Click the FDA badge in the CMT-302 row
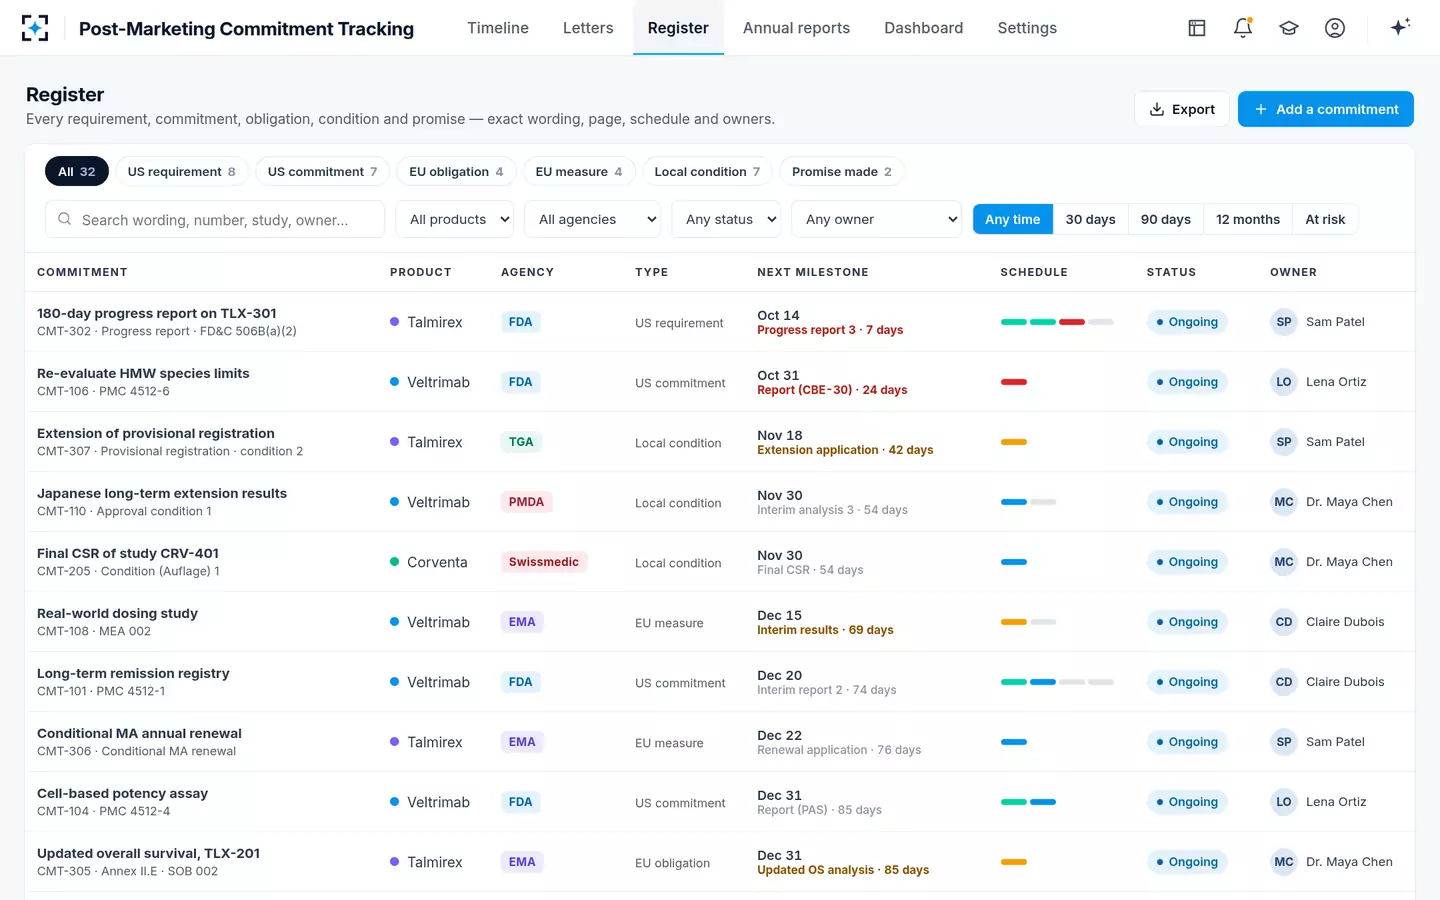This screenshot has height=900, width=1440. click(520, 322)
